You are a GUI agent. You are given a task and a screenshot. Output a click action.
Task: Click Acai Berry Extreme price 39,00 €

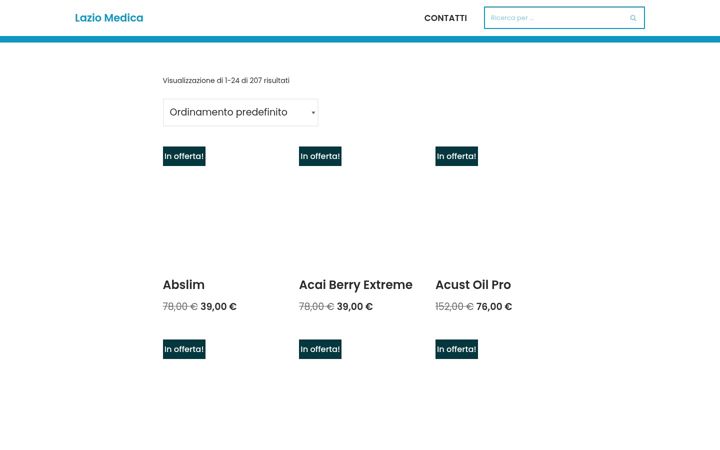[x=355, y=306]
